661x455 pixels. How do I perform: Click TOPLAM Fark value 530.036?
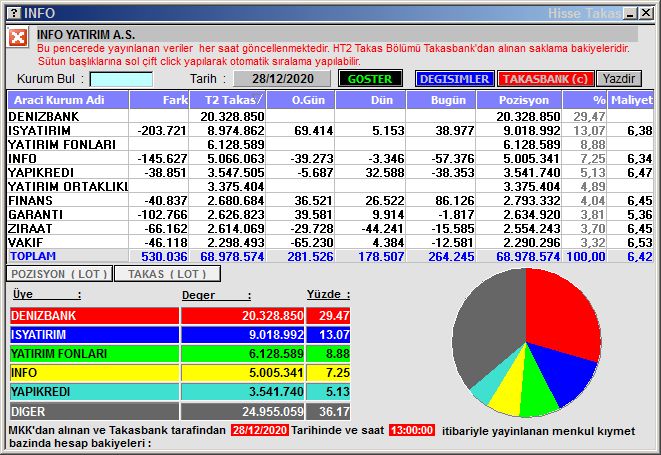164,256
